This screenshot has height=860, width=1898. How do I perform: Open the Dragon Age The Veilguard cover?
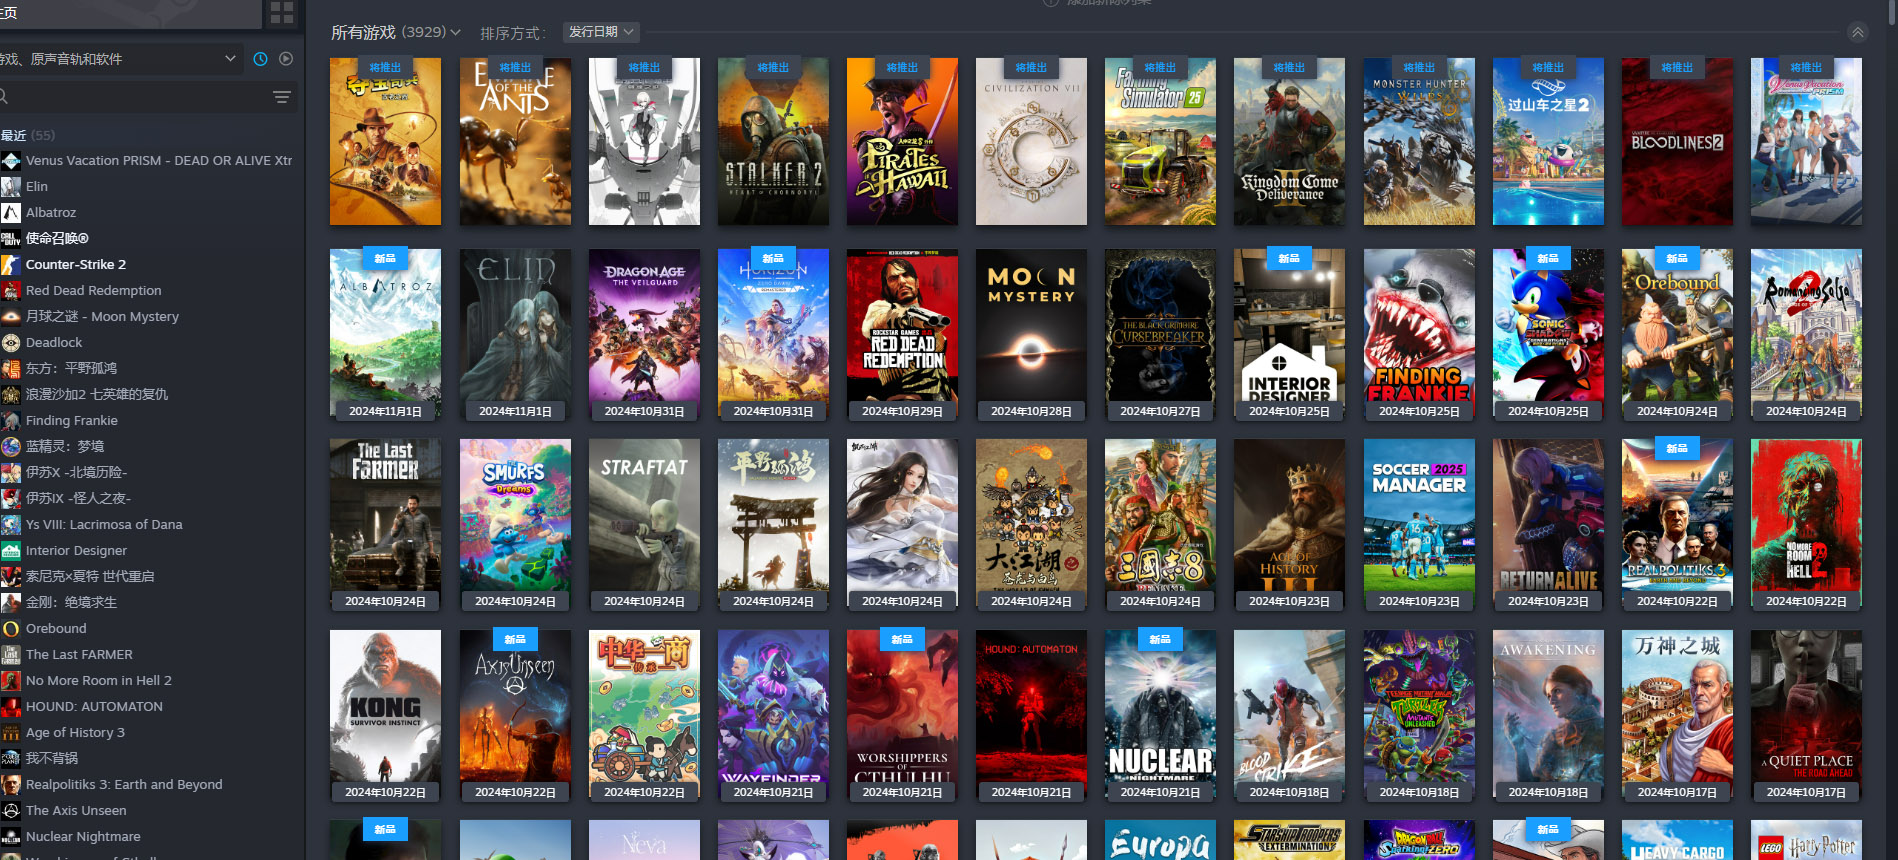point(644,332)
